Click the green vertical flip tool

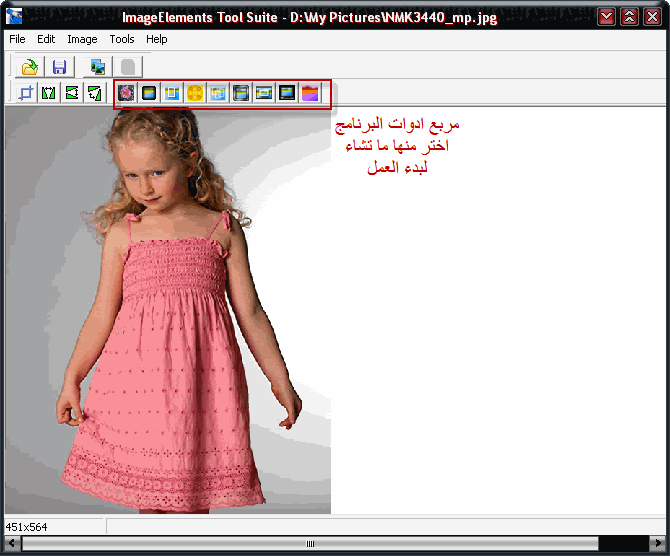72,93
